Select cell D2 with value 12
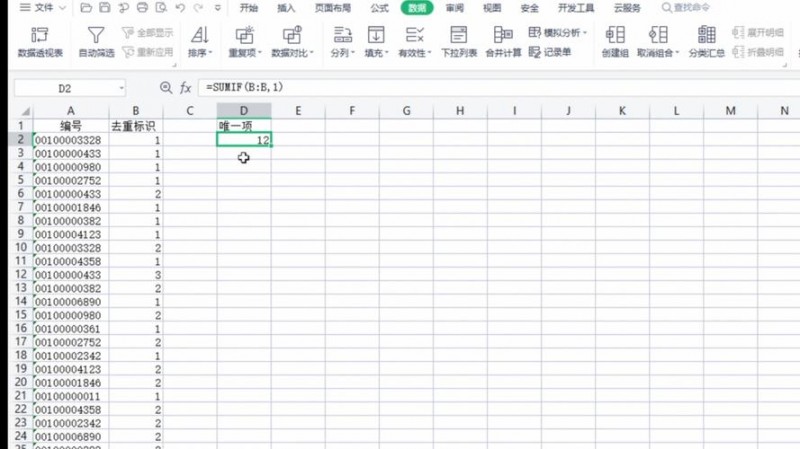Viewport: 800px width, 449px height. point(244,140)
